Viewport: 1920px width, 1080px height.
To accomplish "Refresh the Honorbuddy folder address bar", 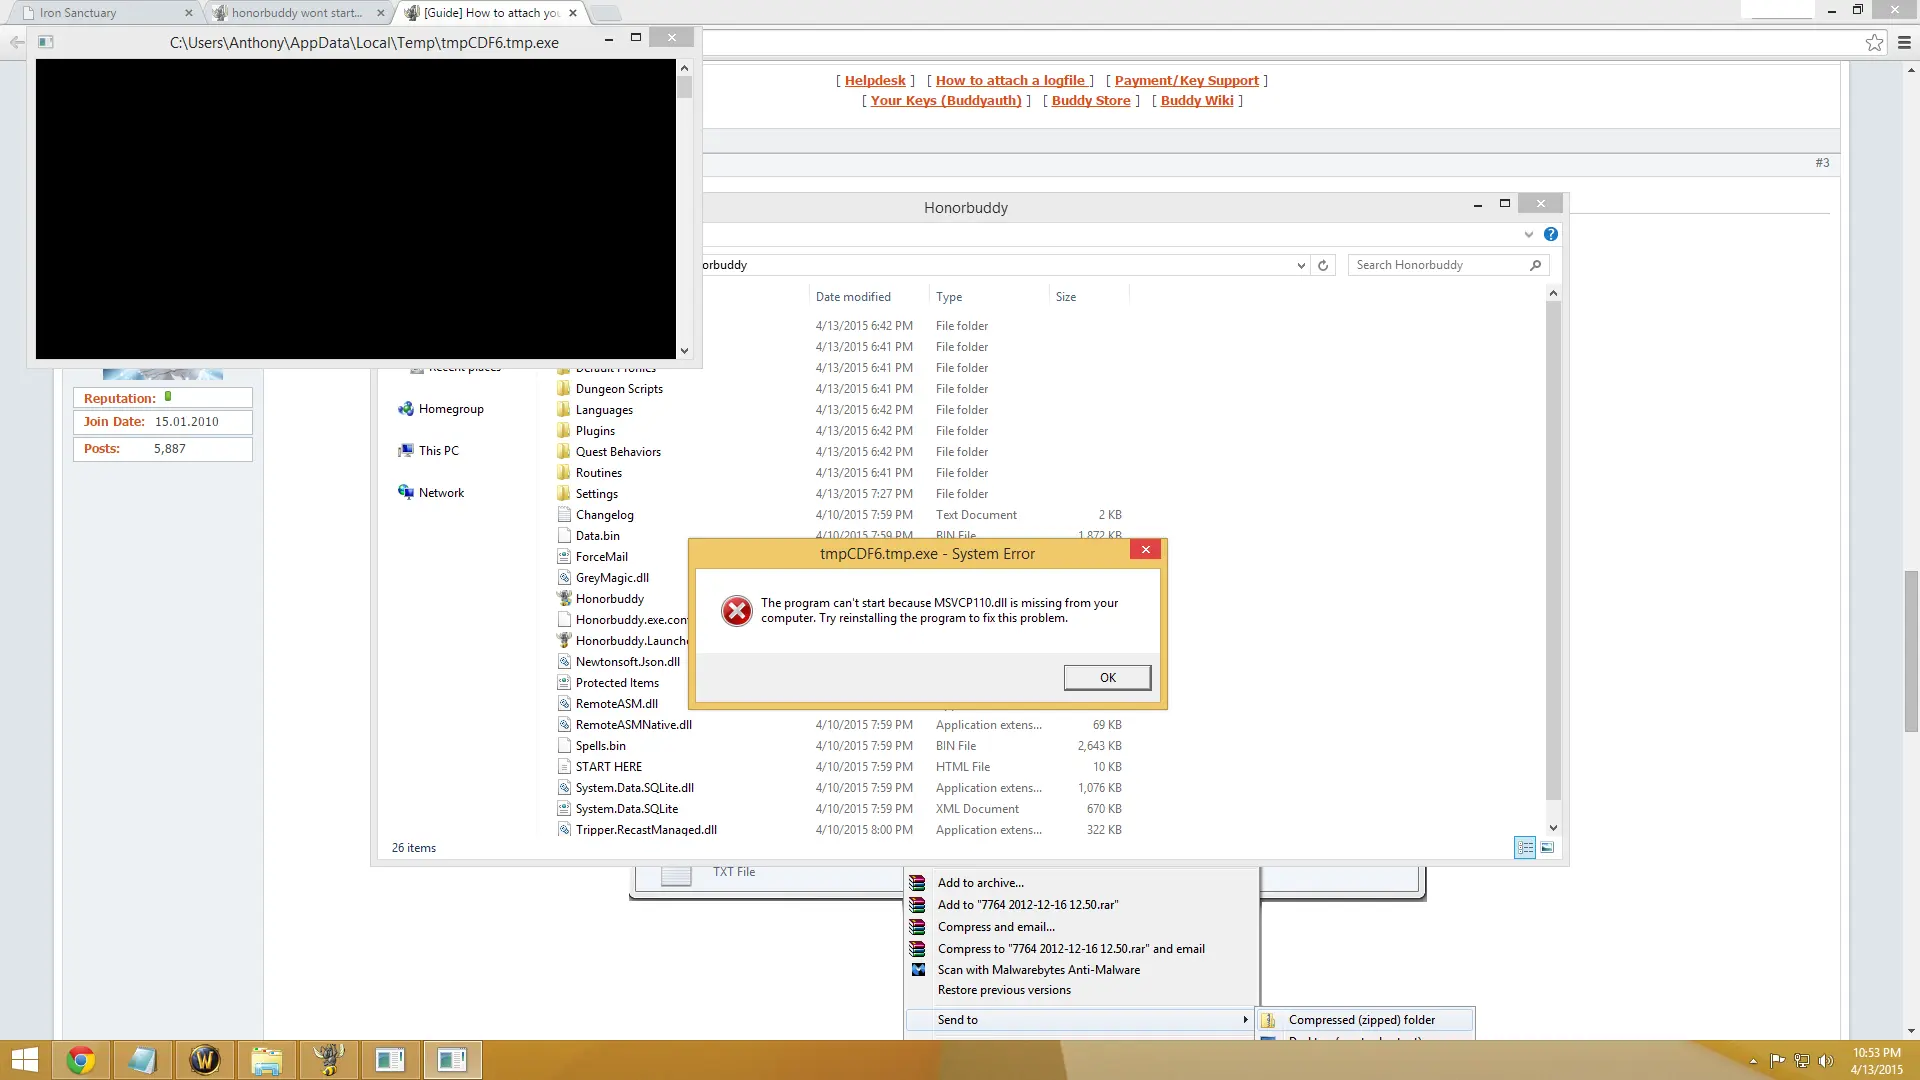I will point(1323,265).
